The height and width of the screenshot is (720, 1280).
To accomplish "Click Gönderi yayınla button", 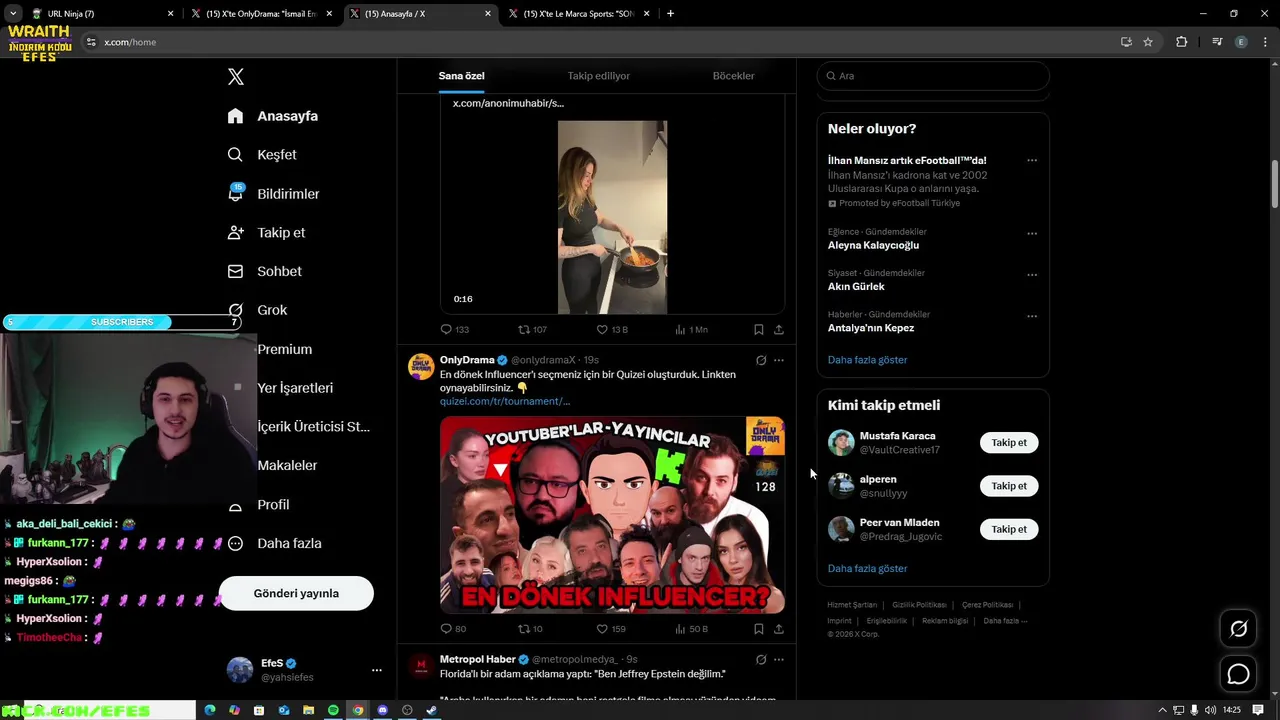I will [x=296, y=593].
